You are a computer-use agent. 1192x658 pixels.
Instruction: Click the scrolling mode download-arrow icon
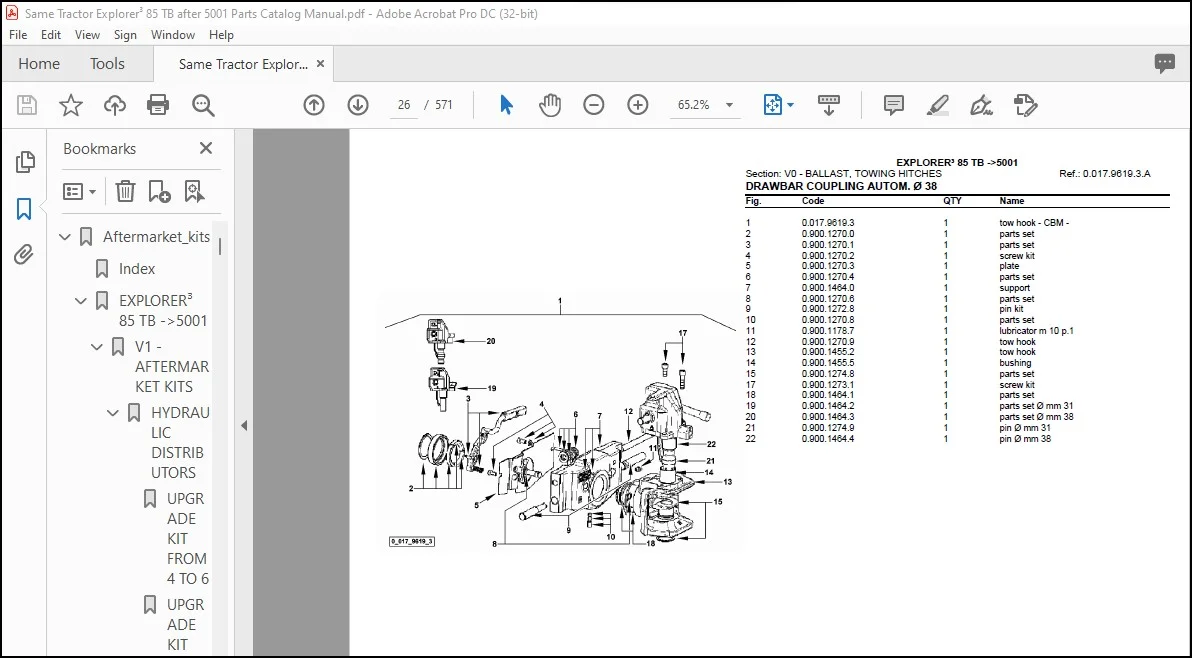pos(829,105)
